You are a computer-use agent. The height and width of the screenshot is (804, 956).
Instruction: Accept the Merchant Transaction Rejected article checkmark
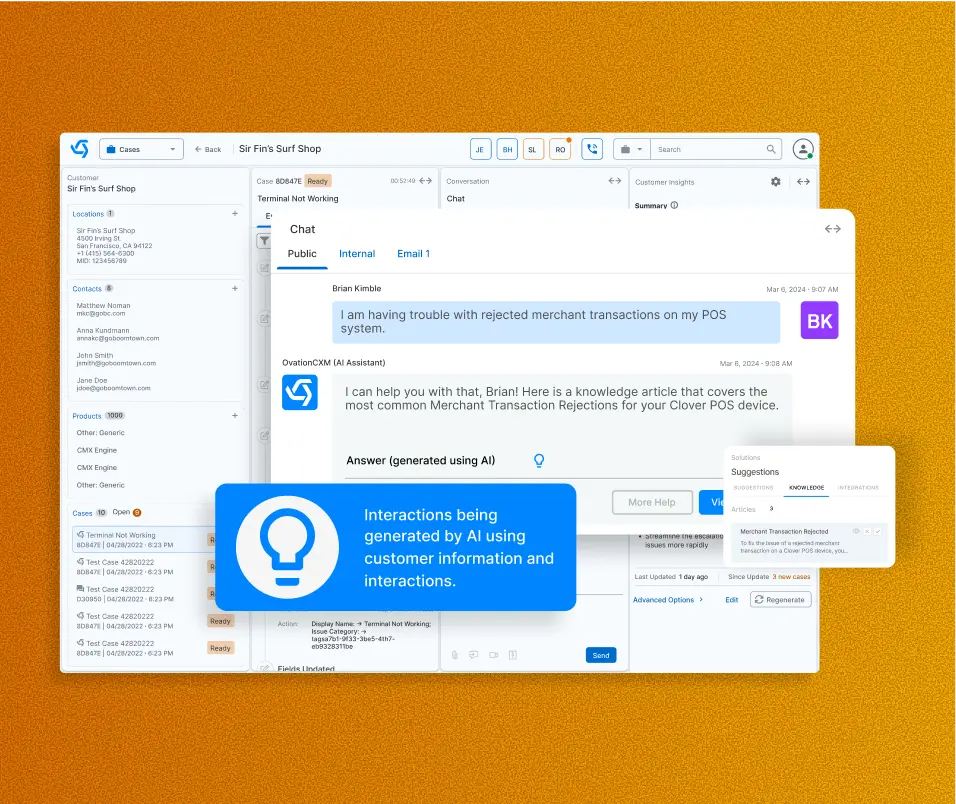click(877, 531)
